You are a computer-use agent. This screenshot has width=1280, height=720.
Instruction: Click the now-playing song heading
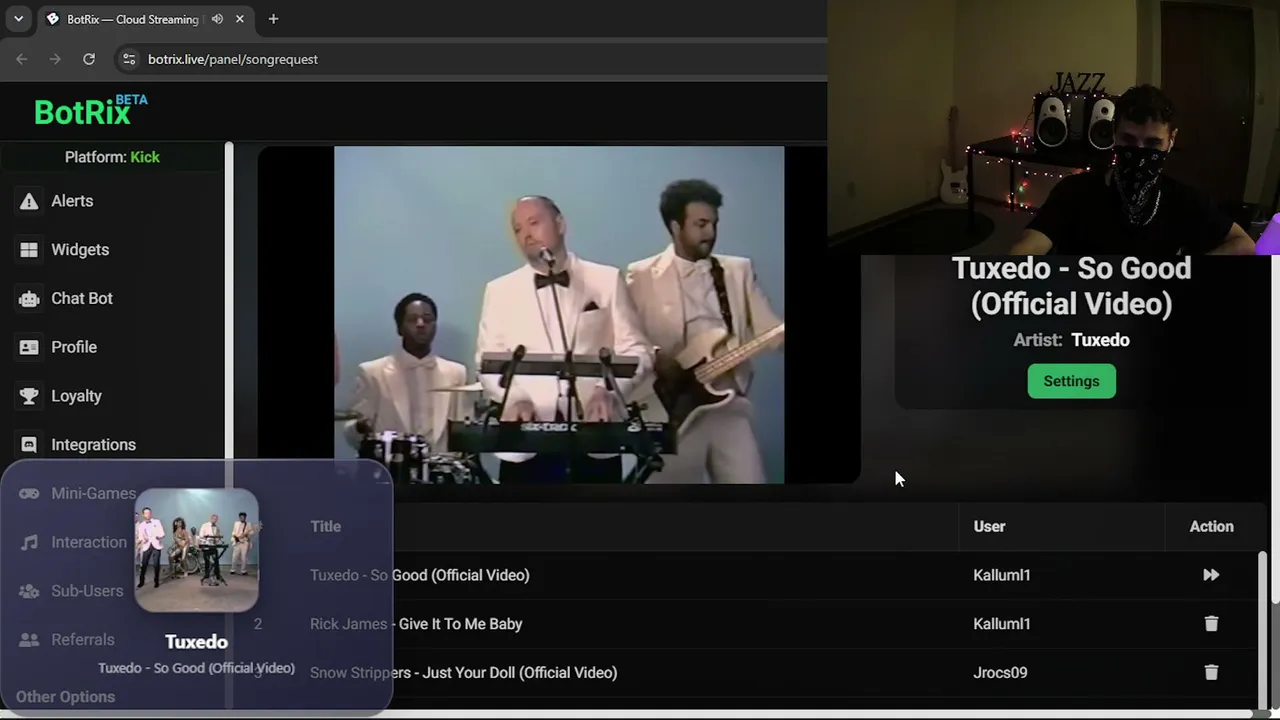1071,286
